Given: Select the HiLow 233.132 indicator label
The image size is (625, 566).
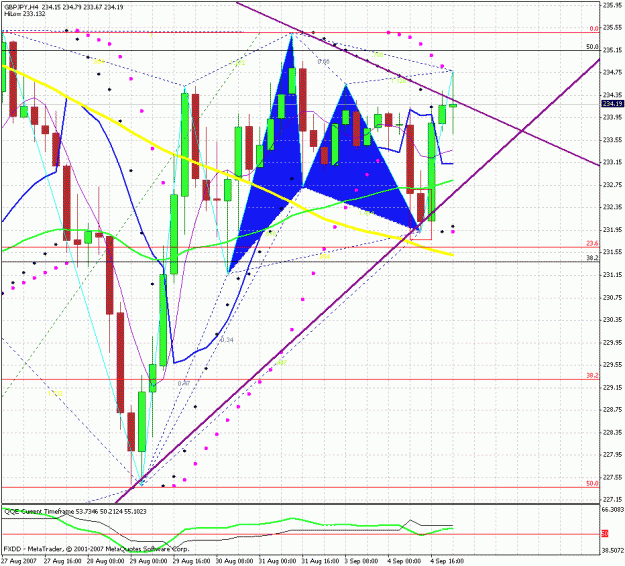Looking at the screenshot, I should [x=25, y=14].
